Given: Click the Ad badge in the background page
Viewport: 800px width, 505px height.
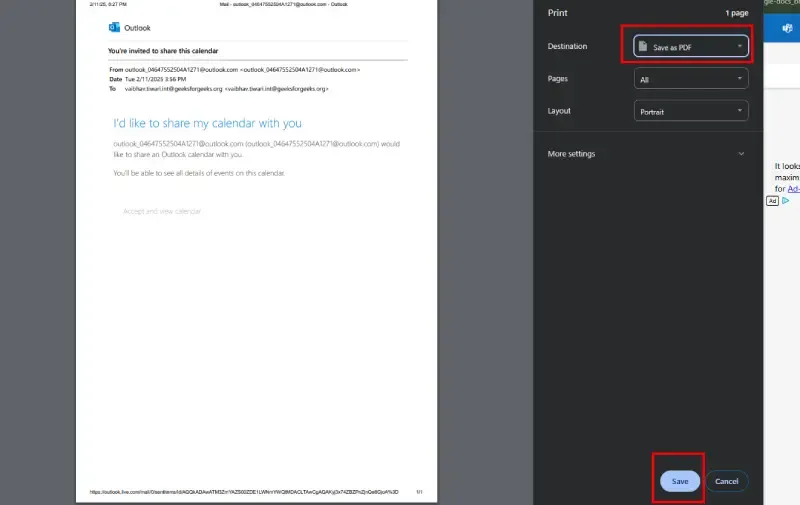Looking at the screenshot, I should click(772, 201).
